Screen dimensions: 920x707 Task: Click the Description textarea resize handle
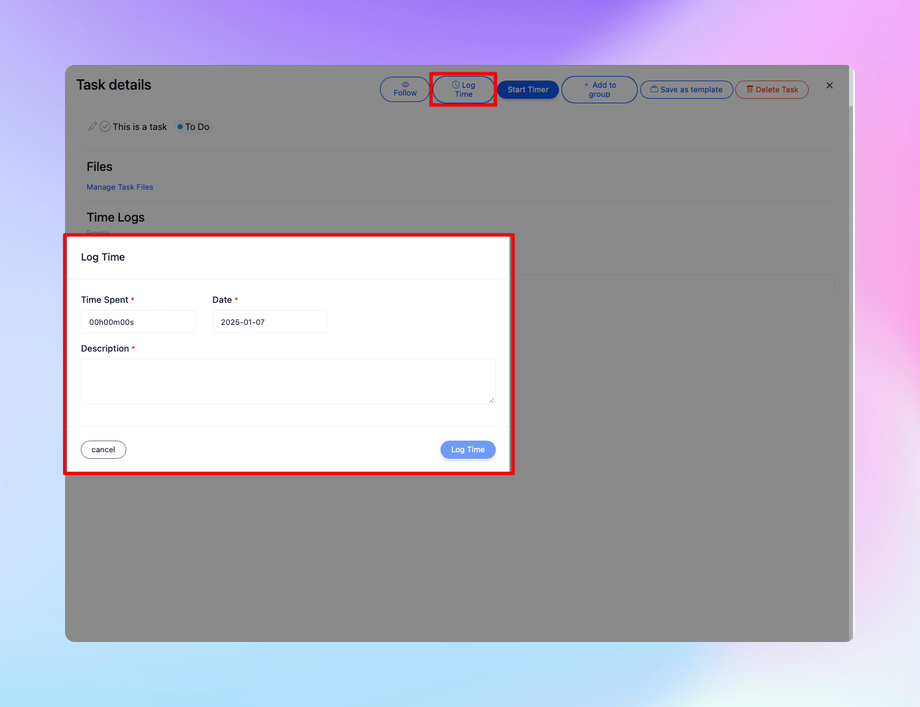point(491,400)
